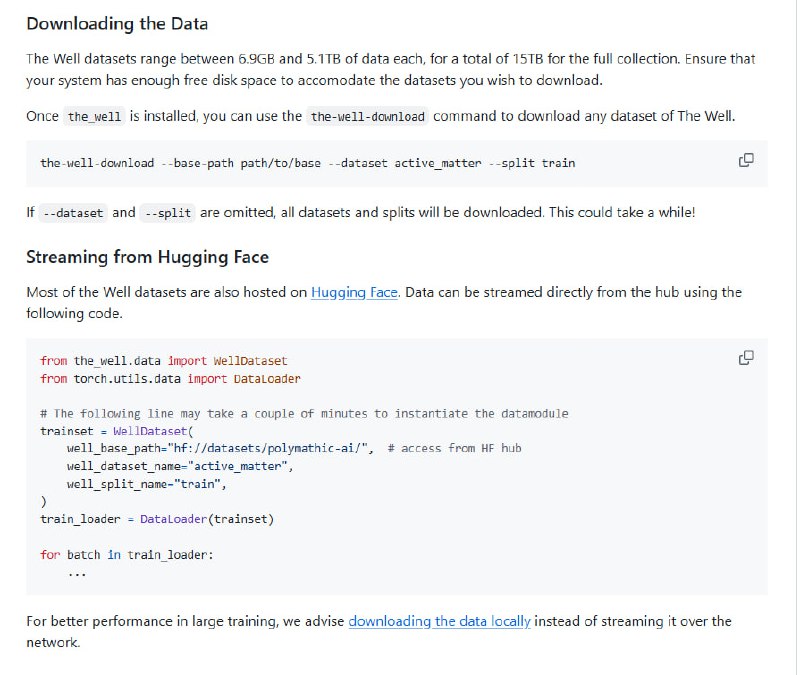
Task: Copy the the-well-download shell command
Action: [x=745, y=161]
